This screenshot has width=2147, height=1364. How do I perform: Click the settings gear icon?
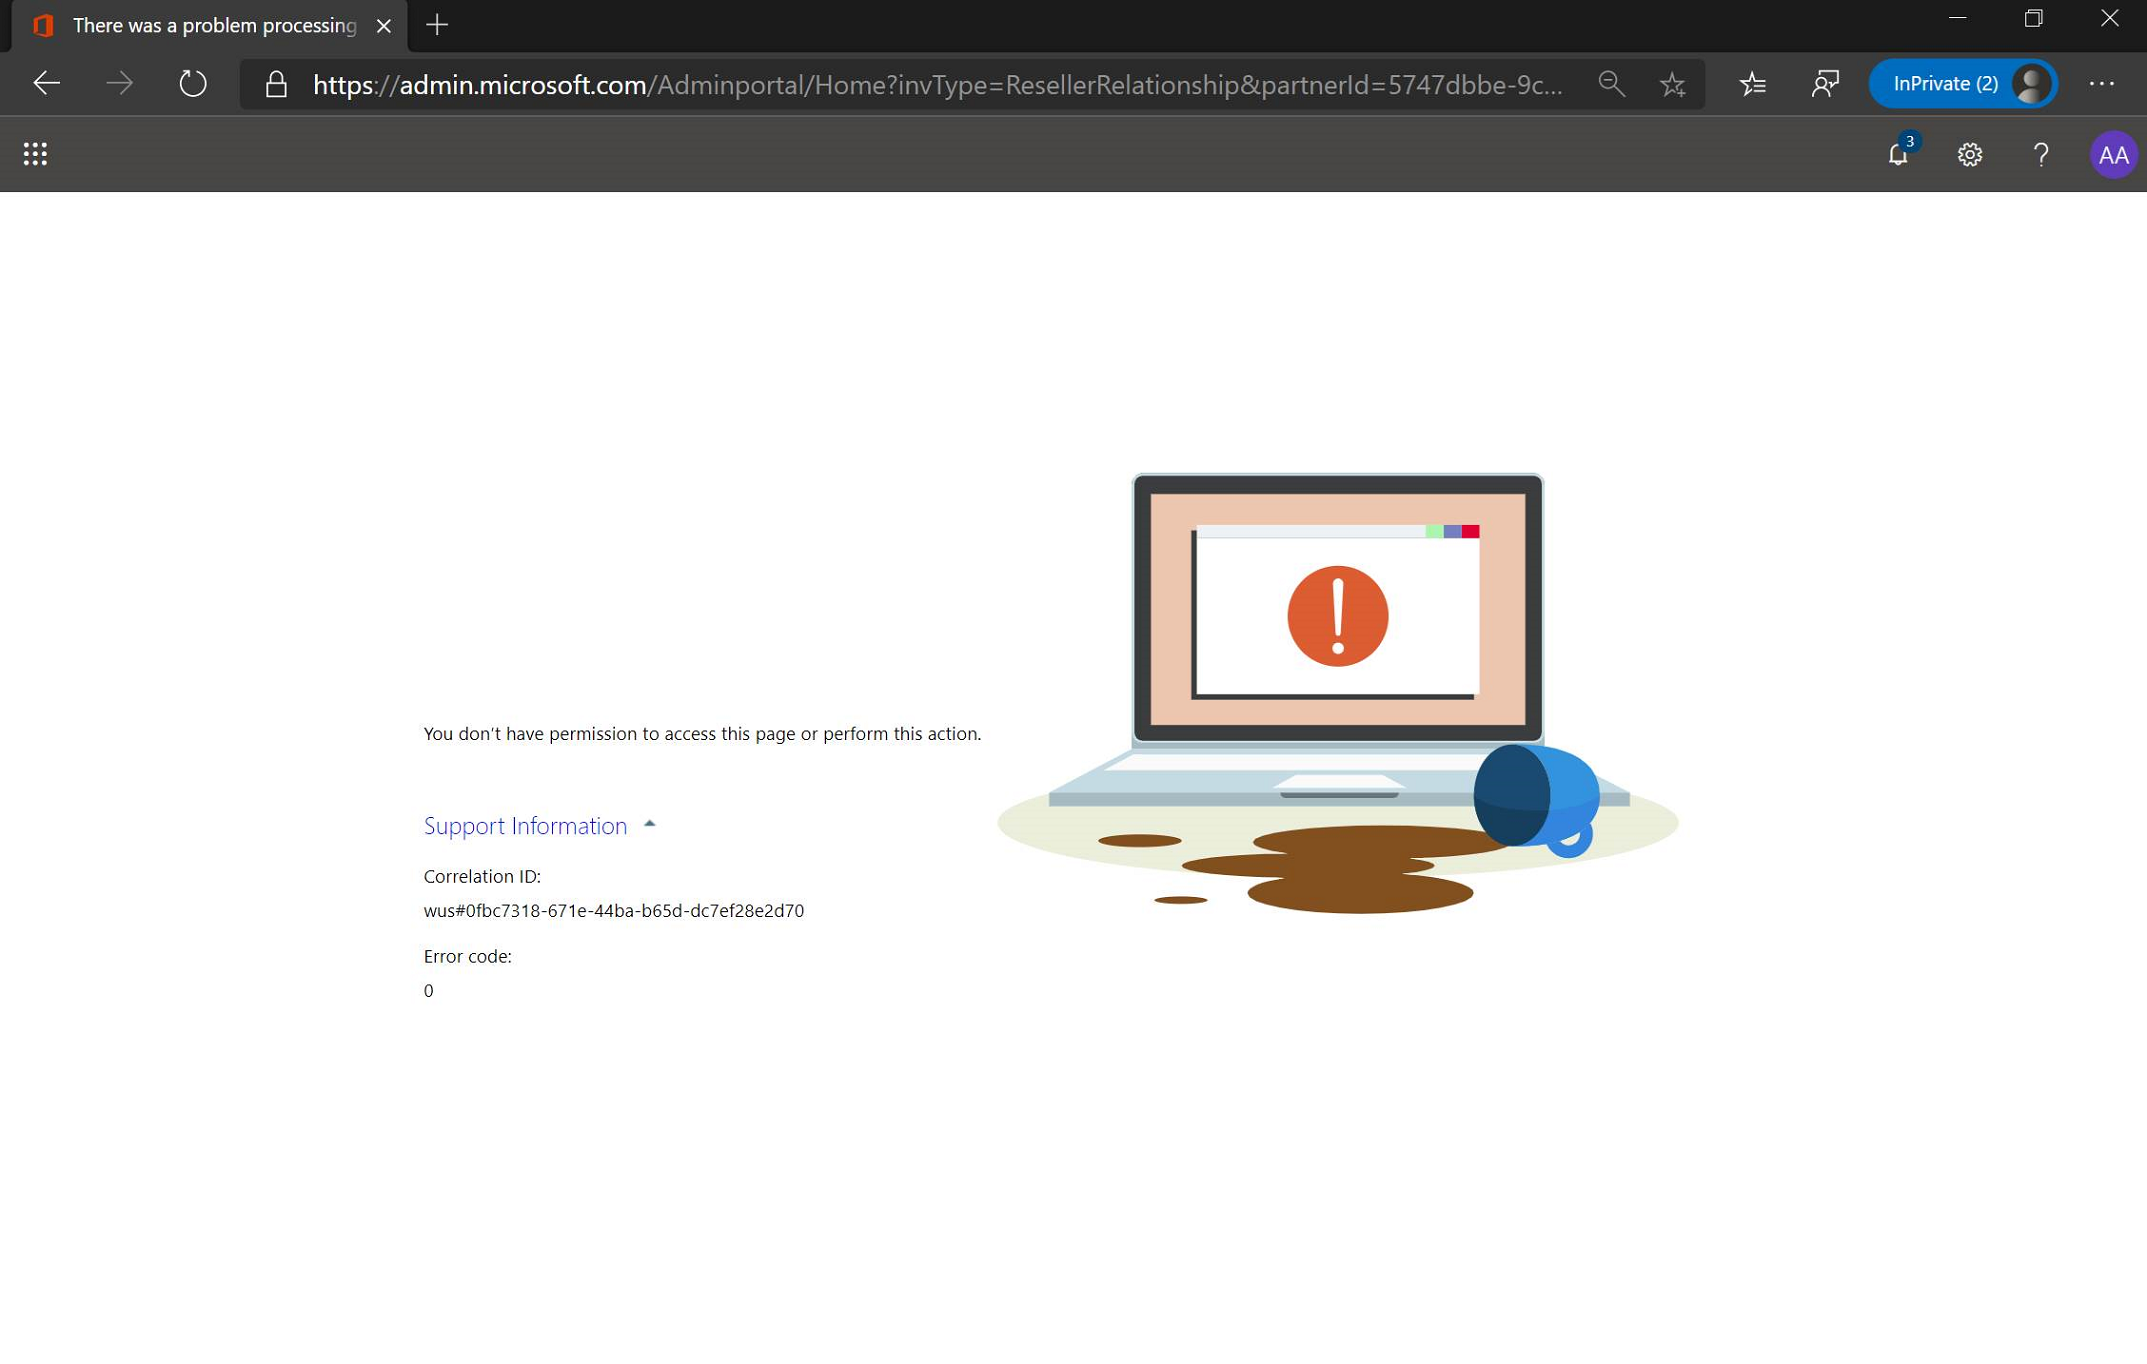(x=1969, y=155)
